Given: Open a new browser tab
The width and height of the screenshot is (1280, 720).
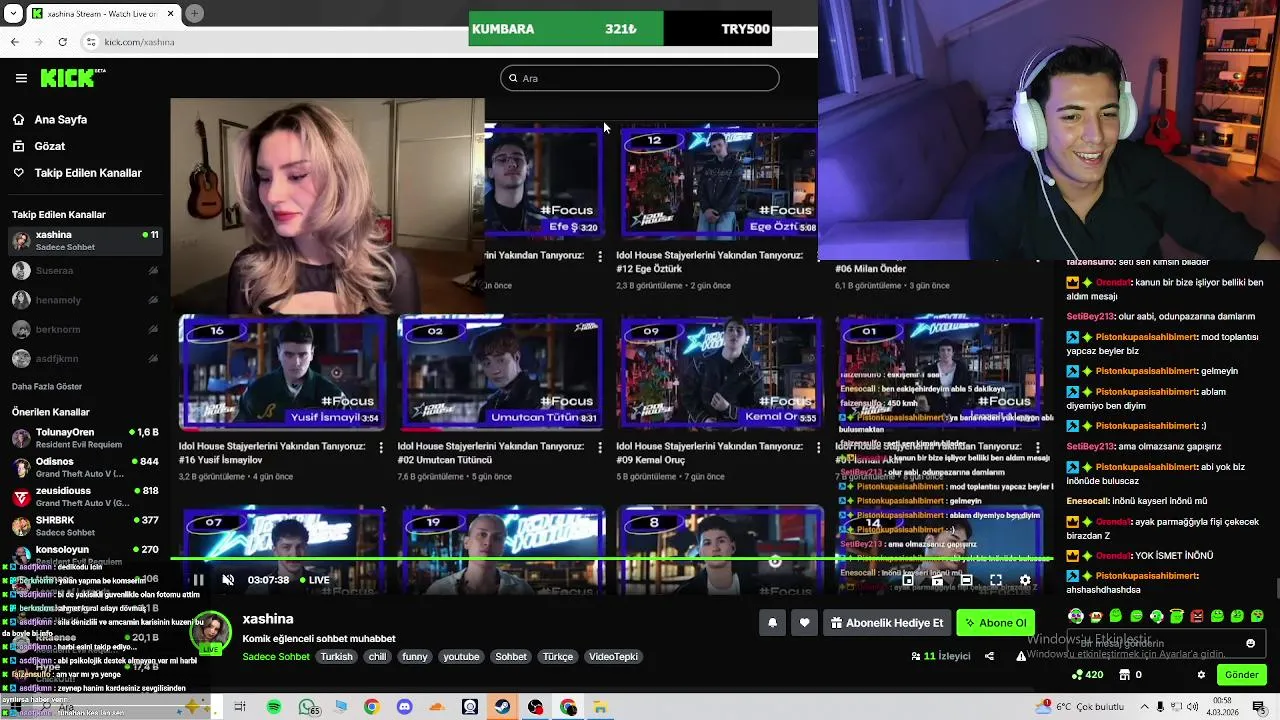Looking at the screenshot, I should coord(194,13).
